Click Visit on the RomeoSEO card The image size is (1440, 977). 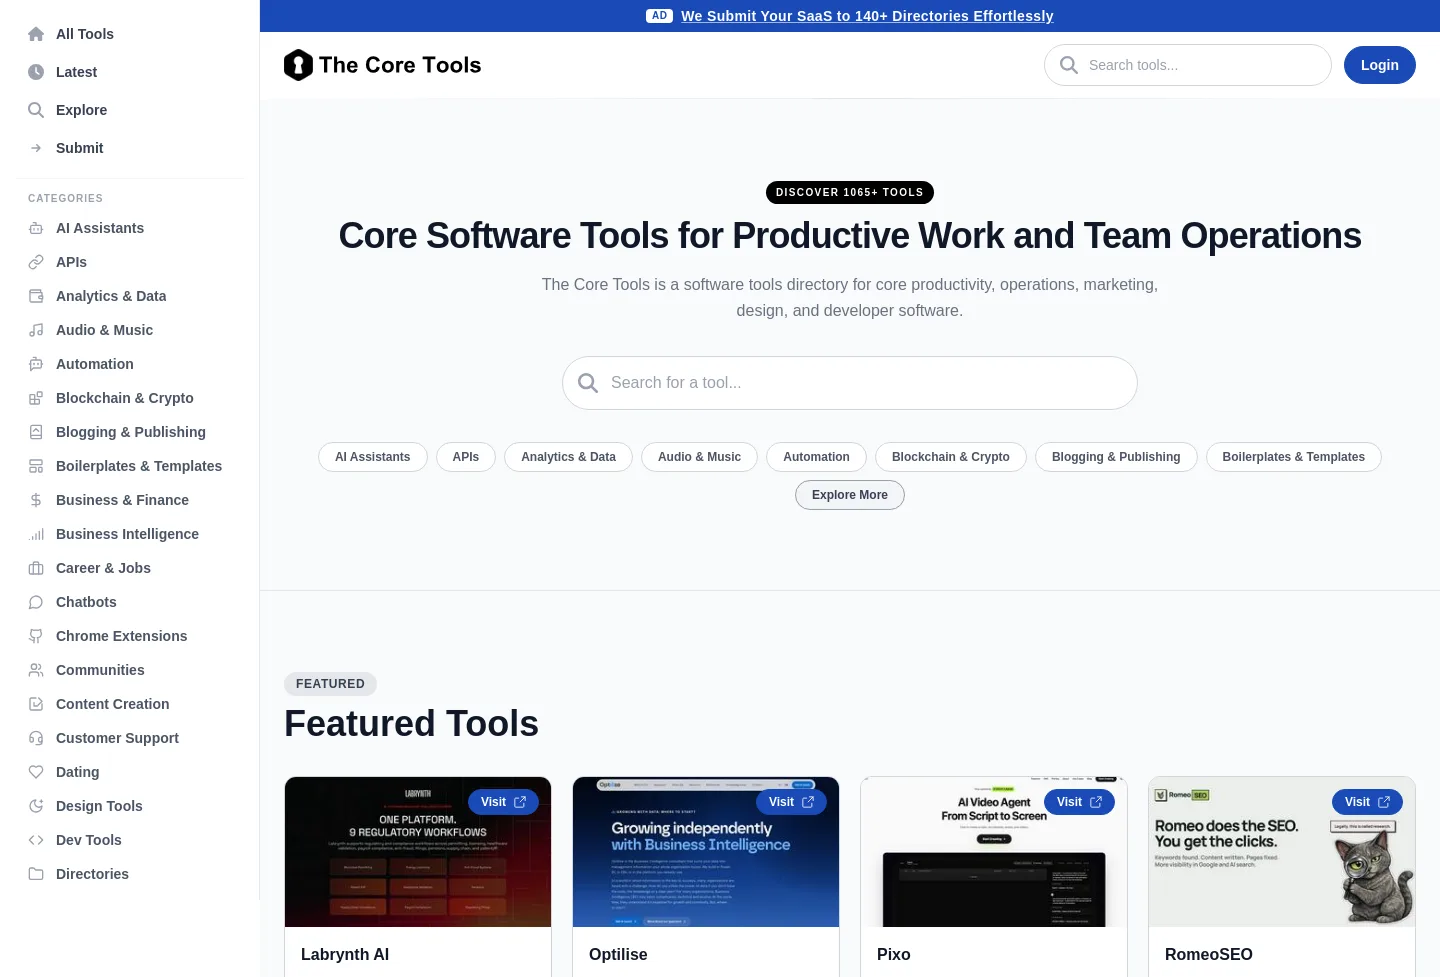1367,802
